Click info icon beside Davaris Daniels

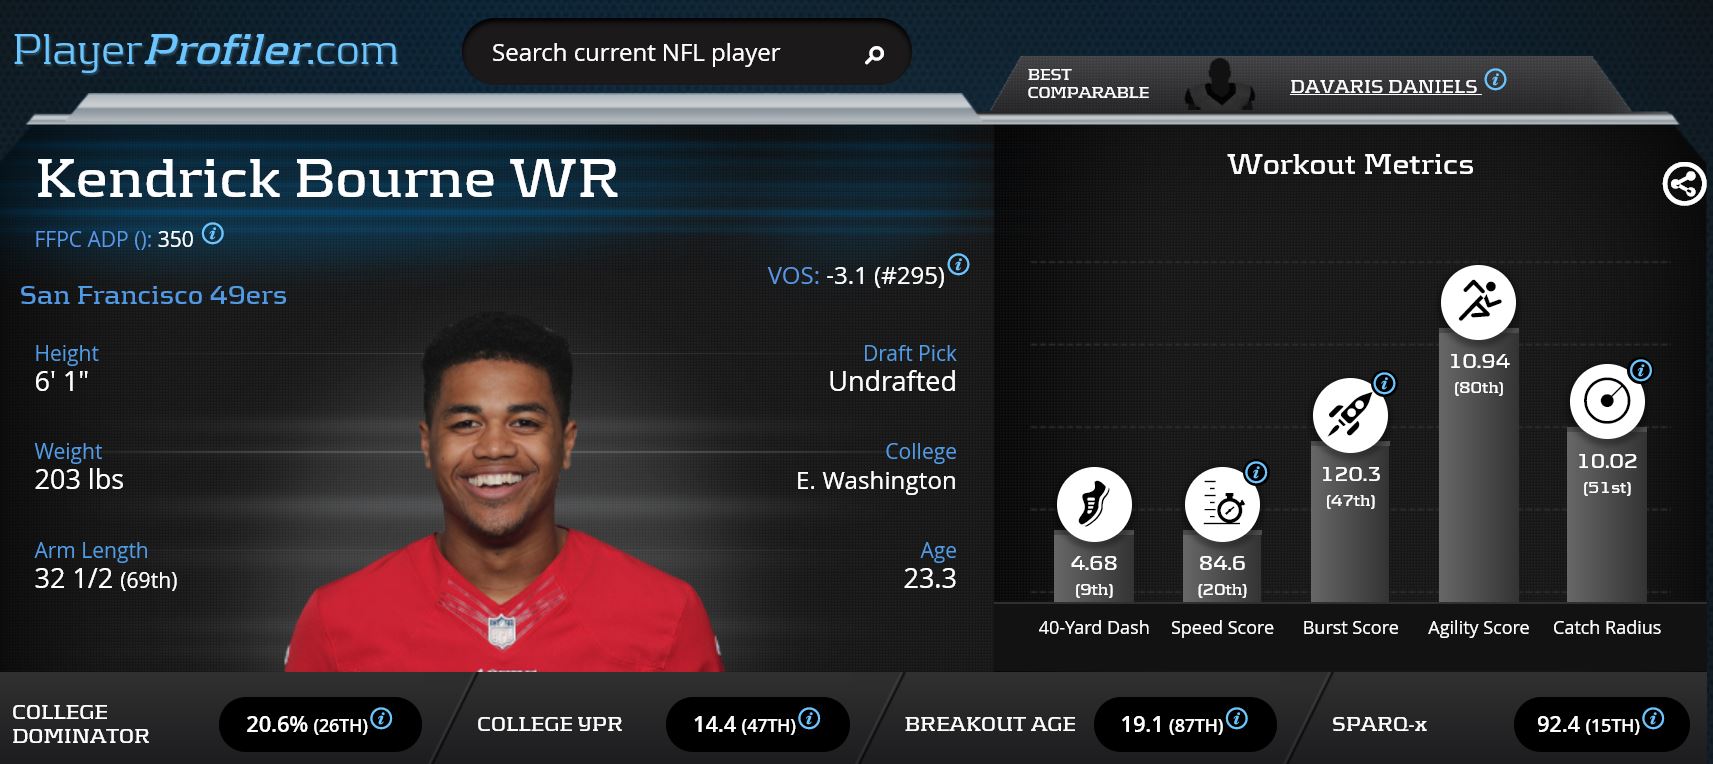1495,79
